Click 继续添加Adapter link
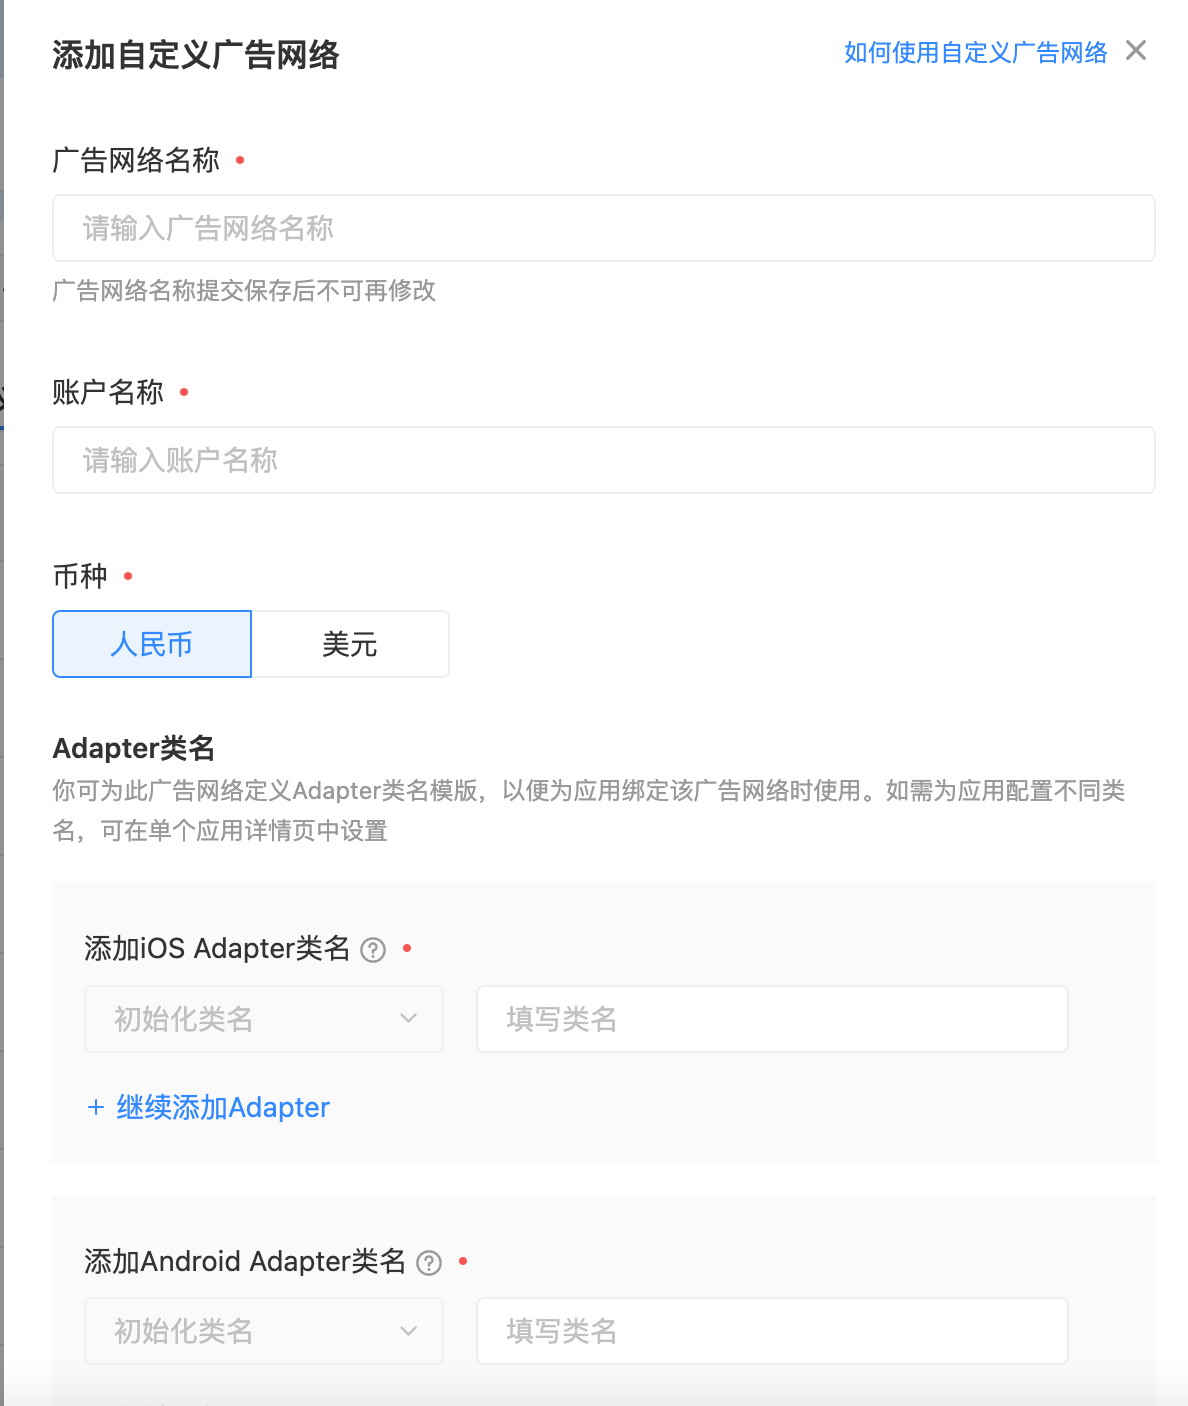Viewport: 1188px width, 1406px height. (223, 1107)
